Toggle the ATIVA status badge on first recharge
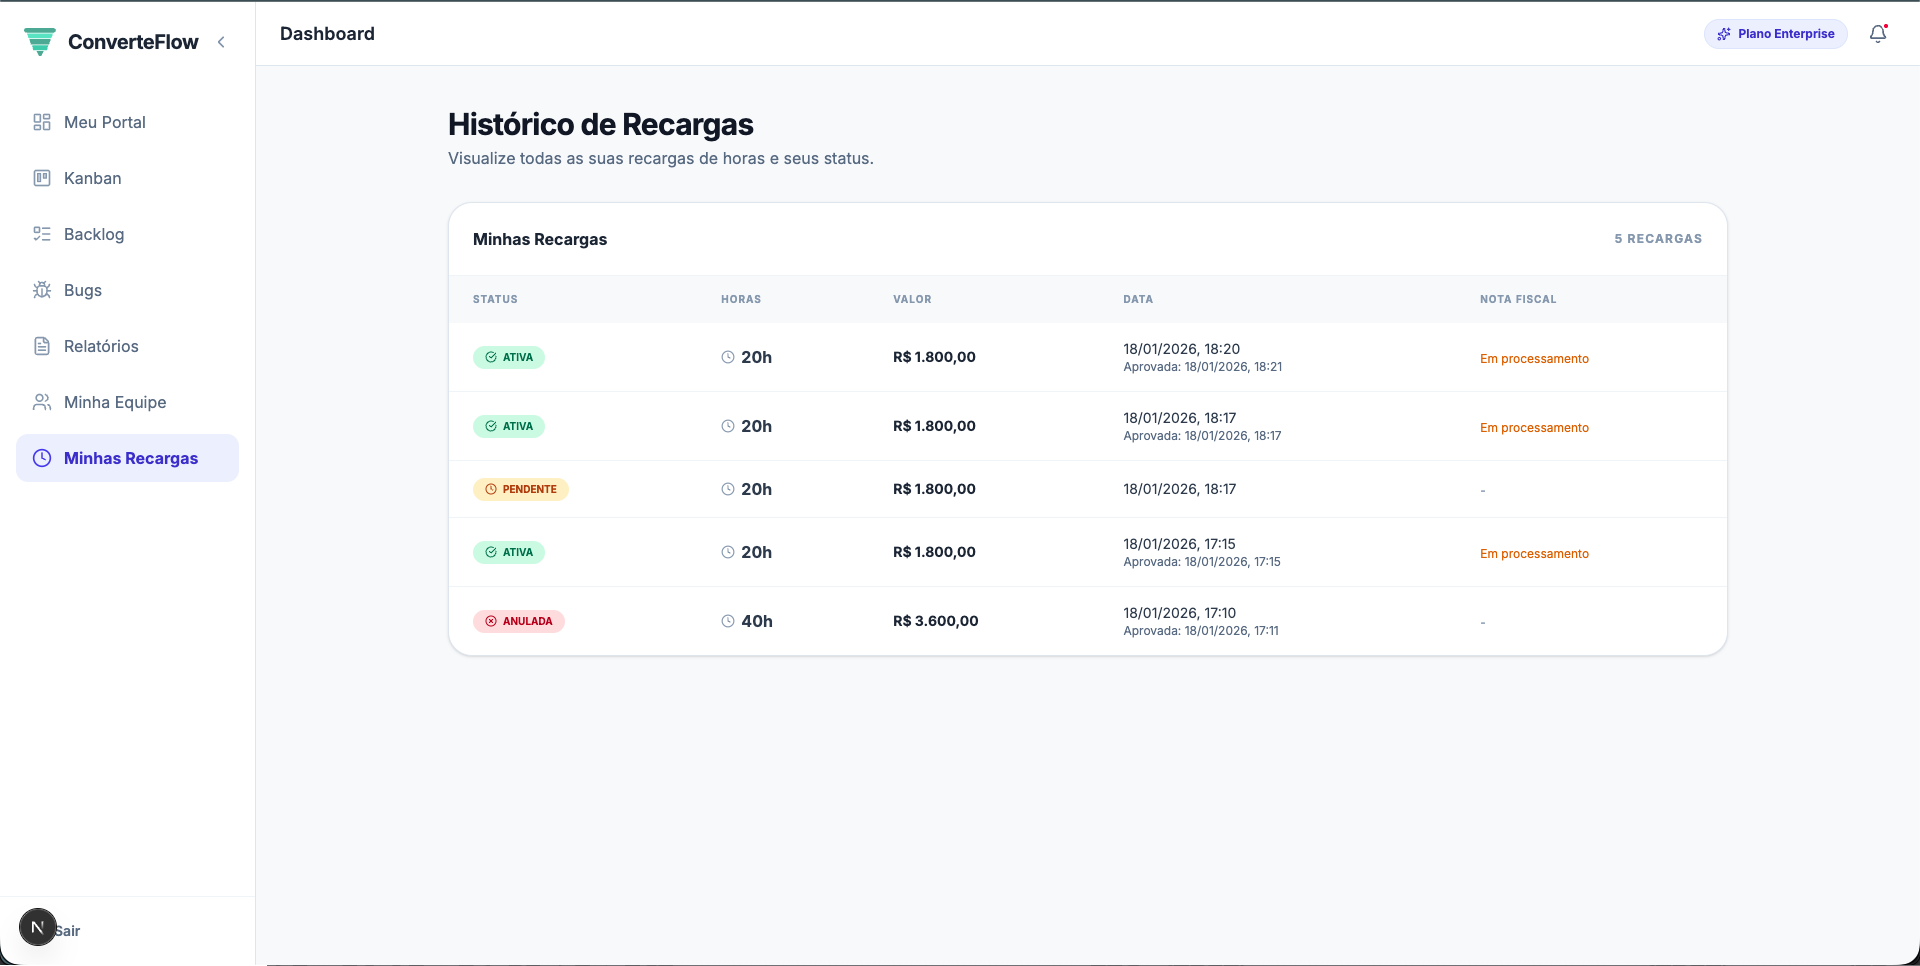Image resolution: width=1920 pixels, height=966 pixels. 509,357
